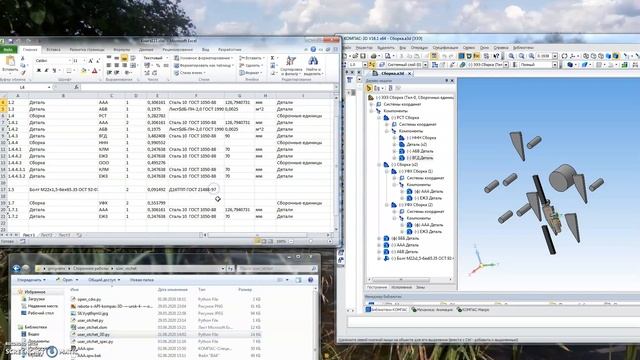Viewport: 640px width, 360px height.
Task: Open the Page Layout tab in Excel
Action: coord(87,49)
